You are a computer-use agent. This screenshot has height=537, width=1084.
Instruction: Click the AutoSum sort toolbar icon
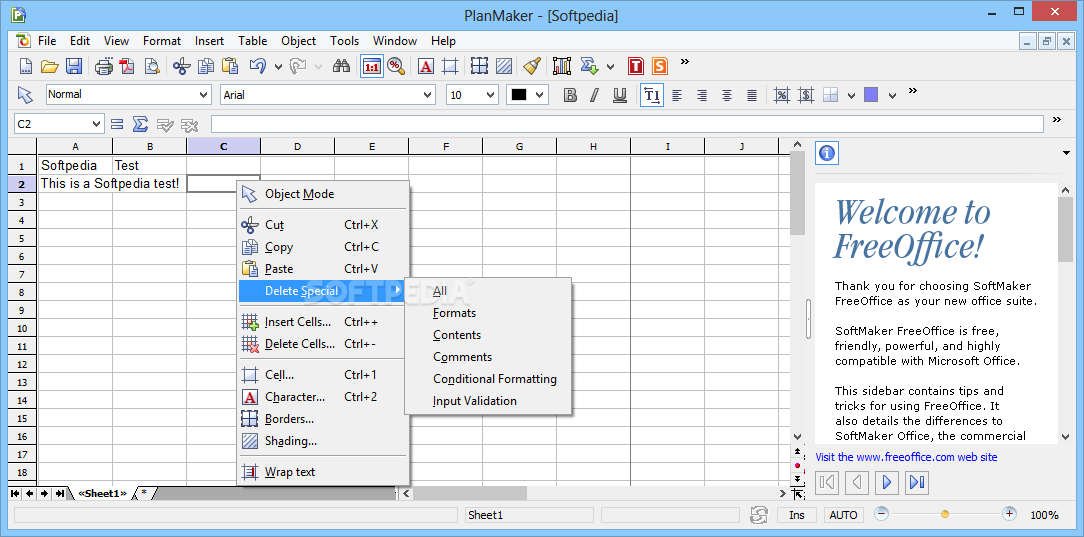(590, 66)
